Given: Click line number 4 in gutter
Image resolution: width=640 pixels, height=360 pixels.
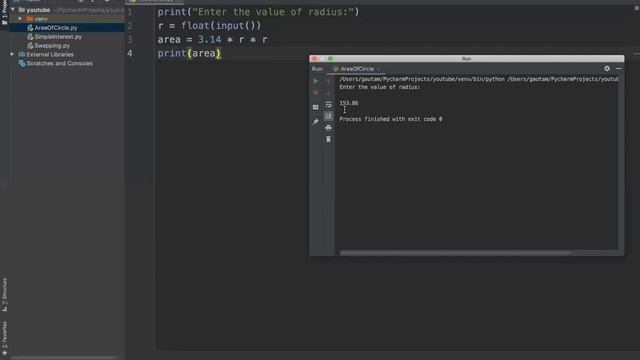Looking at the screenshot, I should 129,53.
